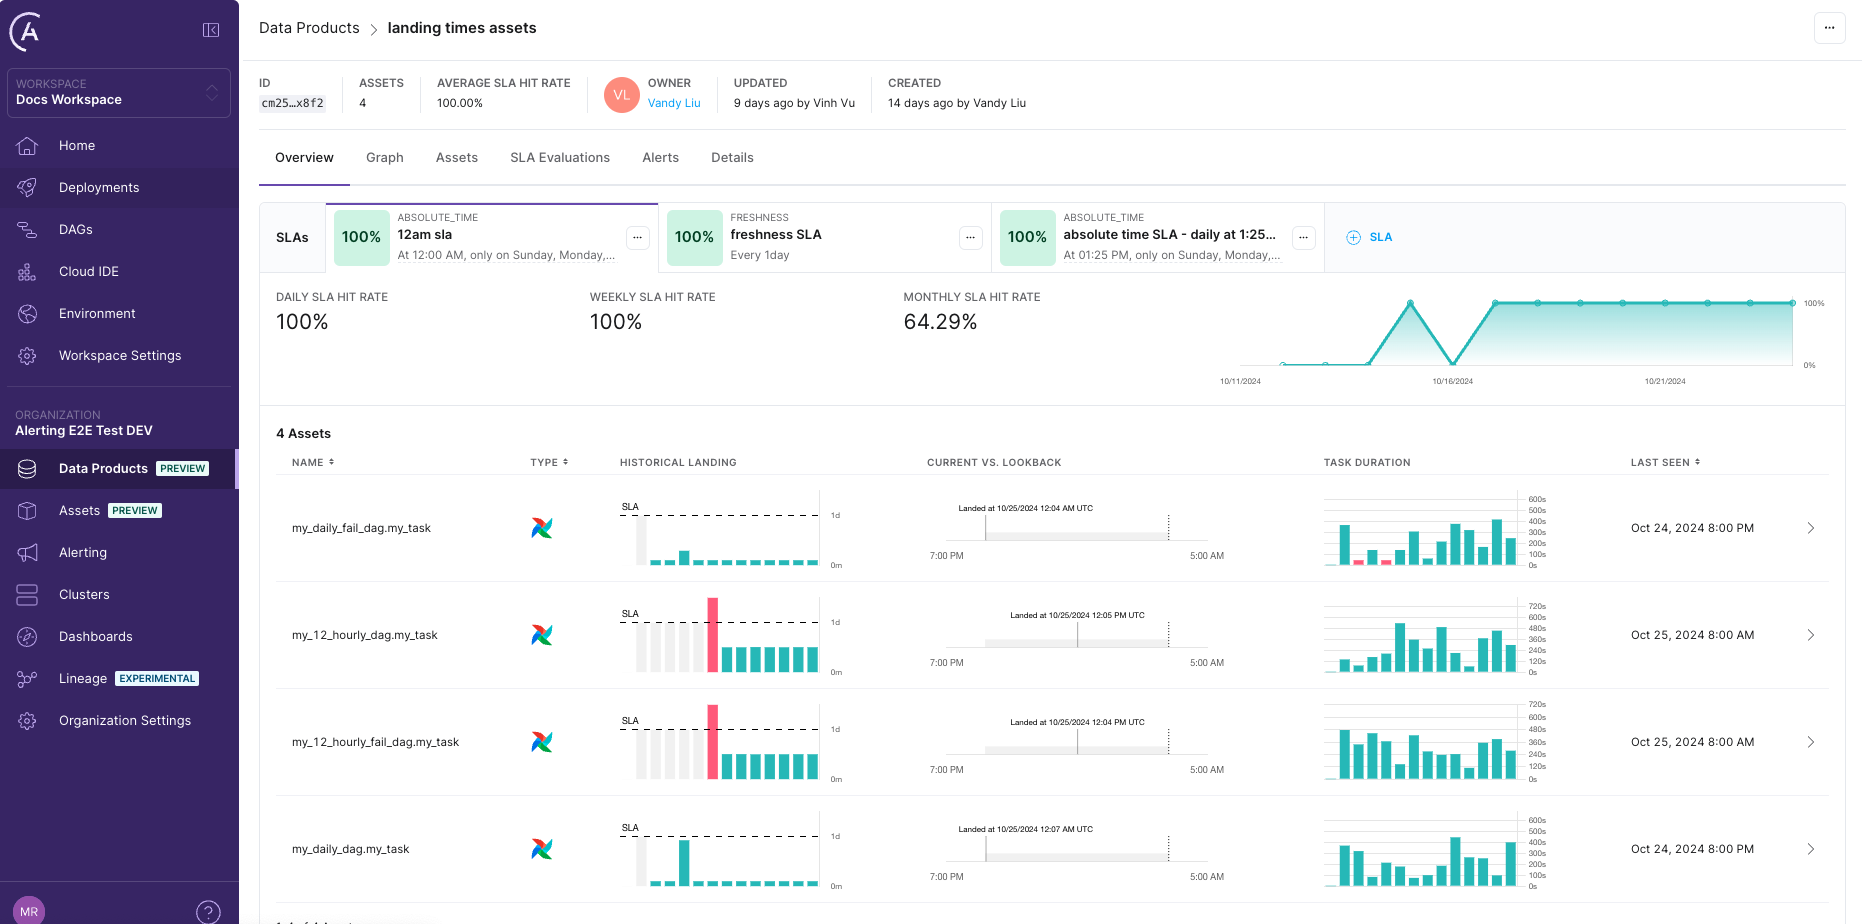This screenshot has width=1862, height=924.
Task: Open Lineage from the sidebar icon
Action: 27,679
